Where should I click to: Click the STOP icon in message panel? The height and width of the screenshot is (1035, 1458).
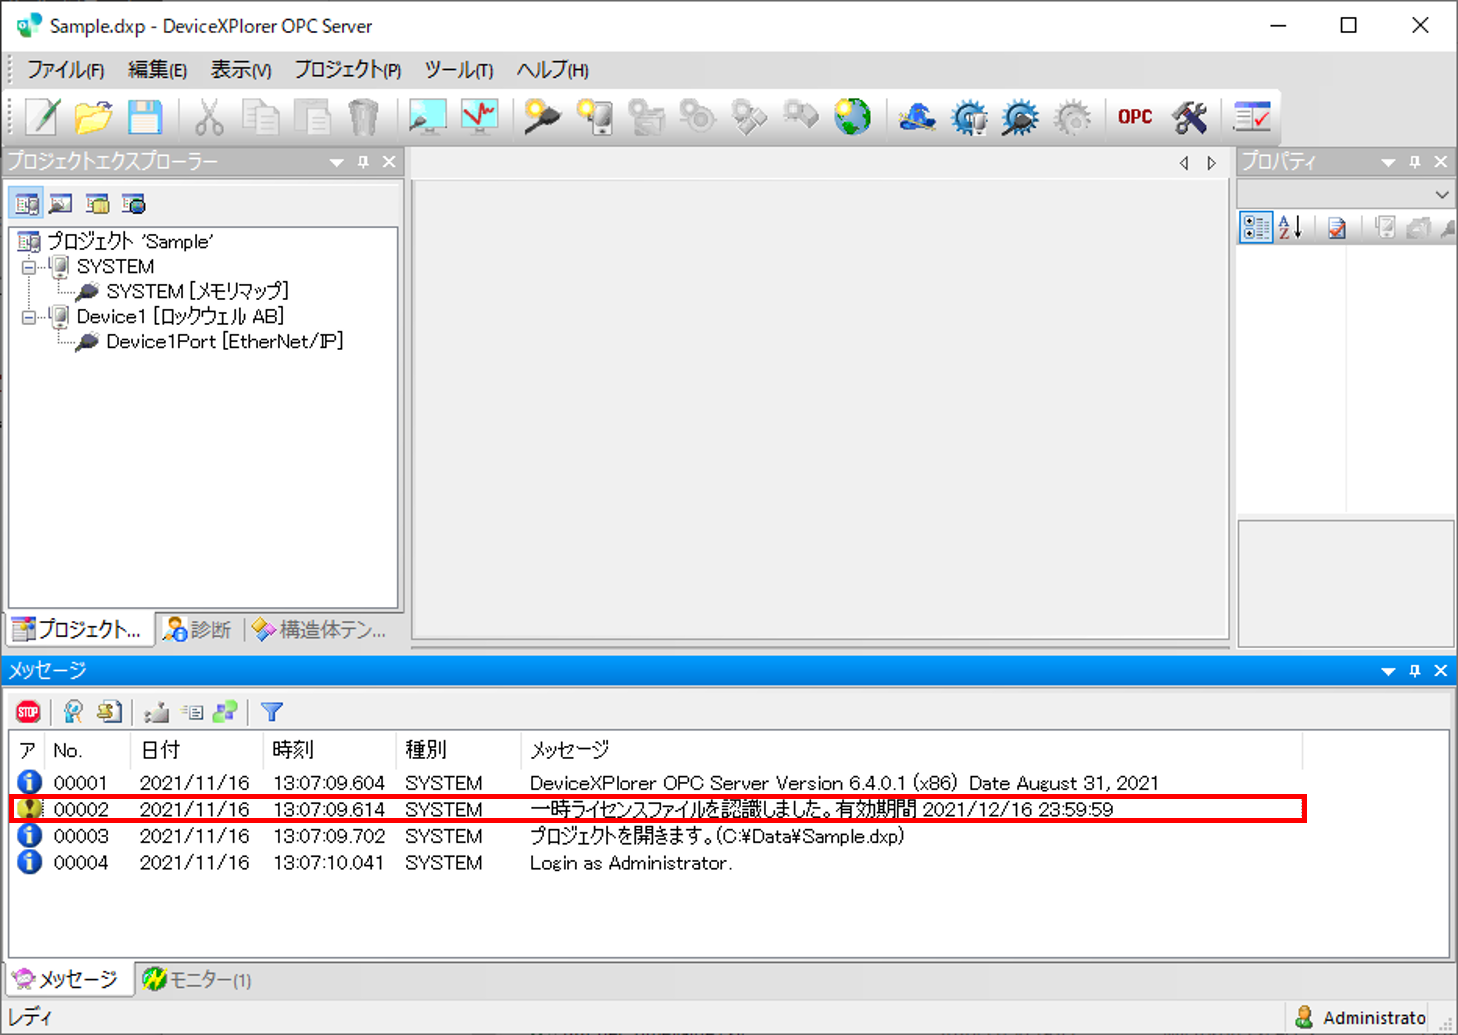tap(28, 712)
